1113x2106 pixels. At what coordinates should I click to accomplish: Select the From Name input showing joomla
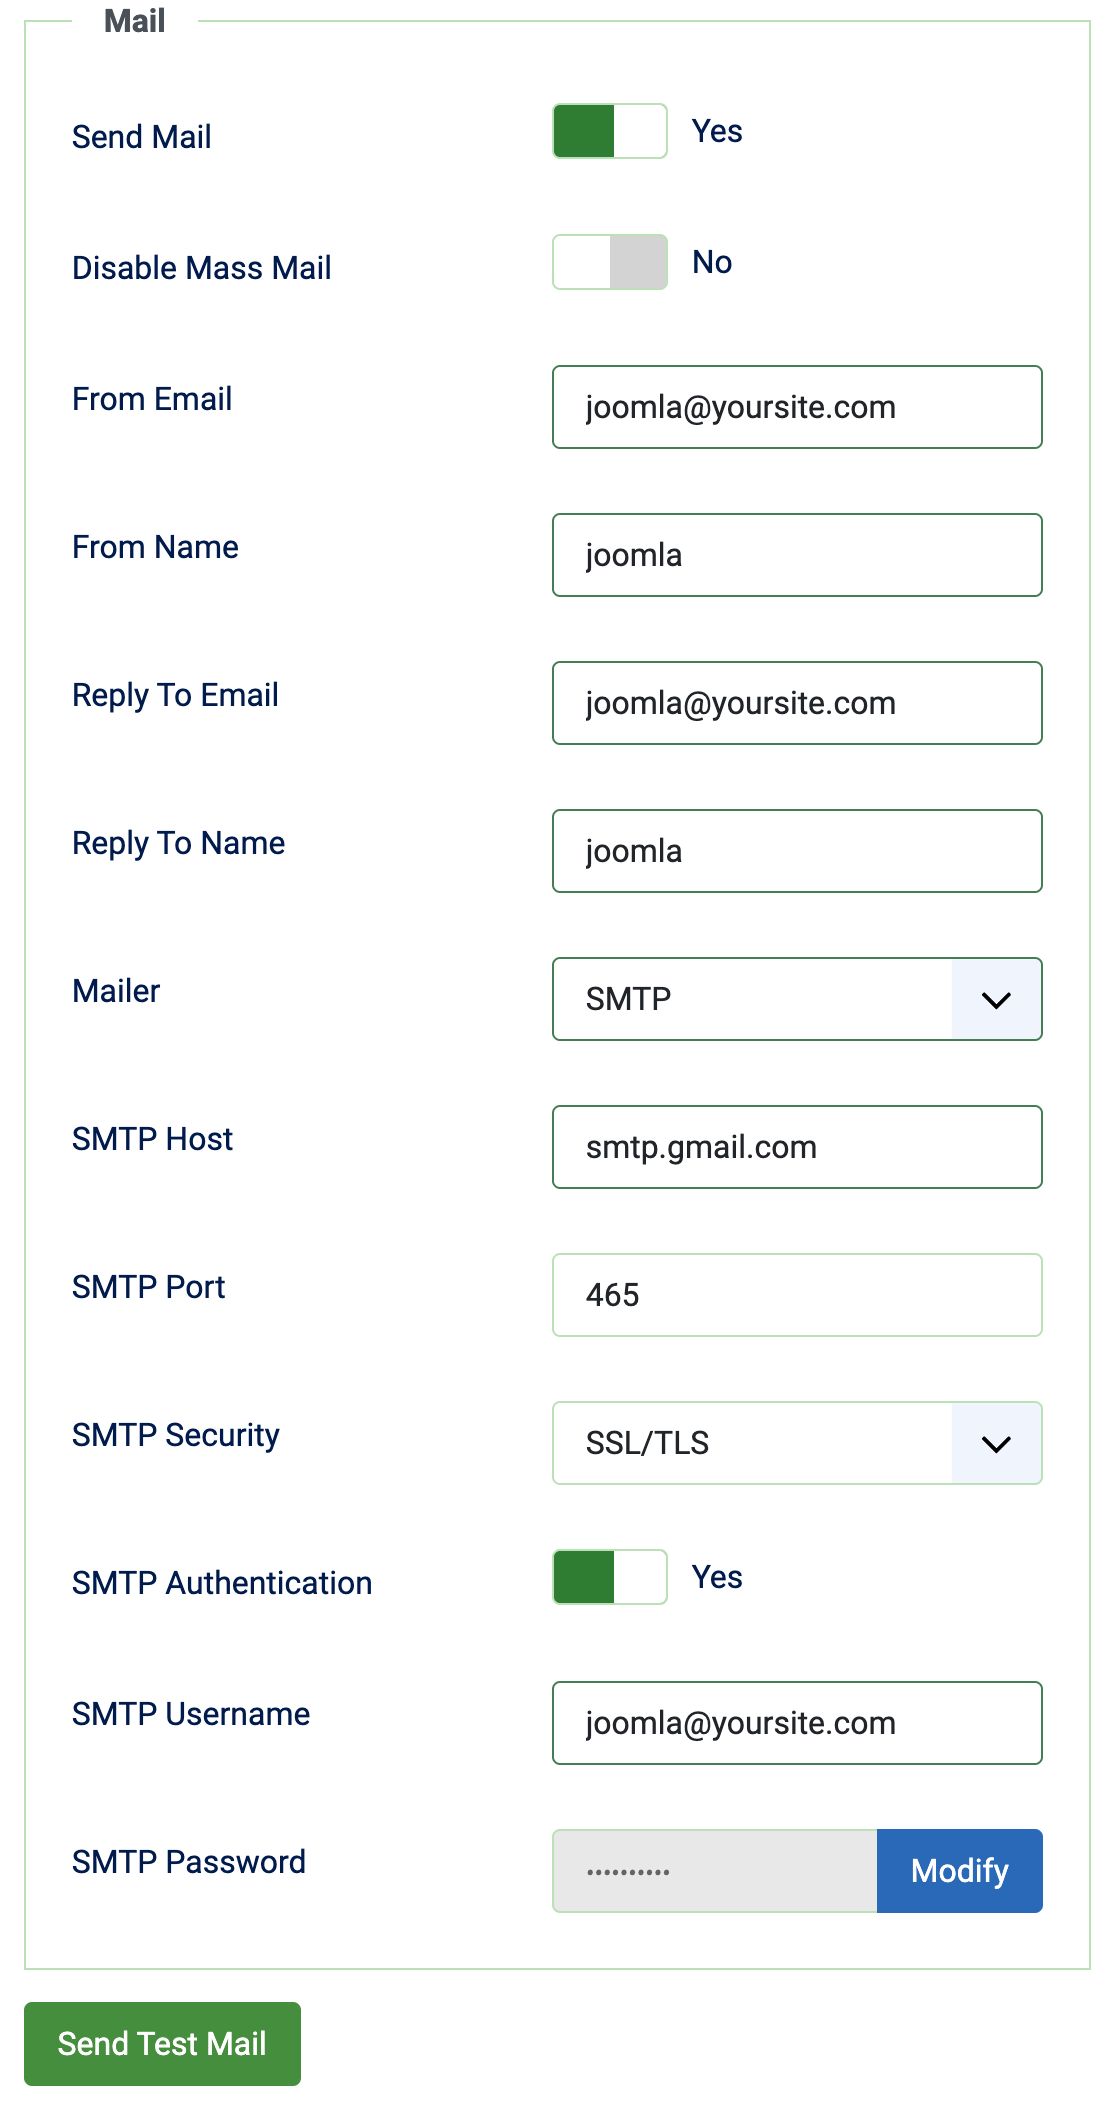pos(796,555)
